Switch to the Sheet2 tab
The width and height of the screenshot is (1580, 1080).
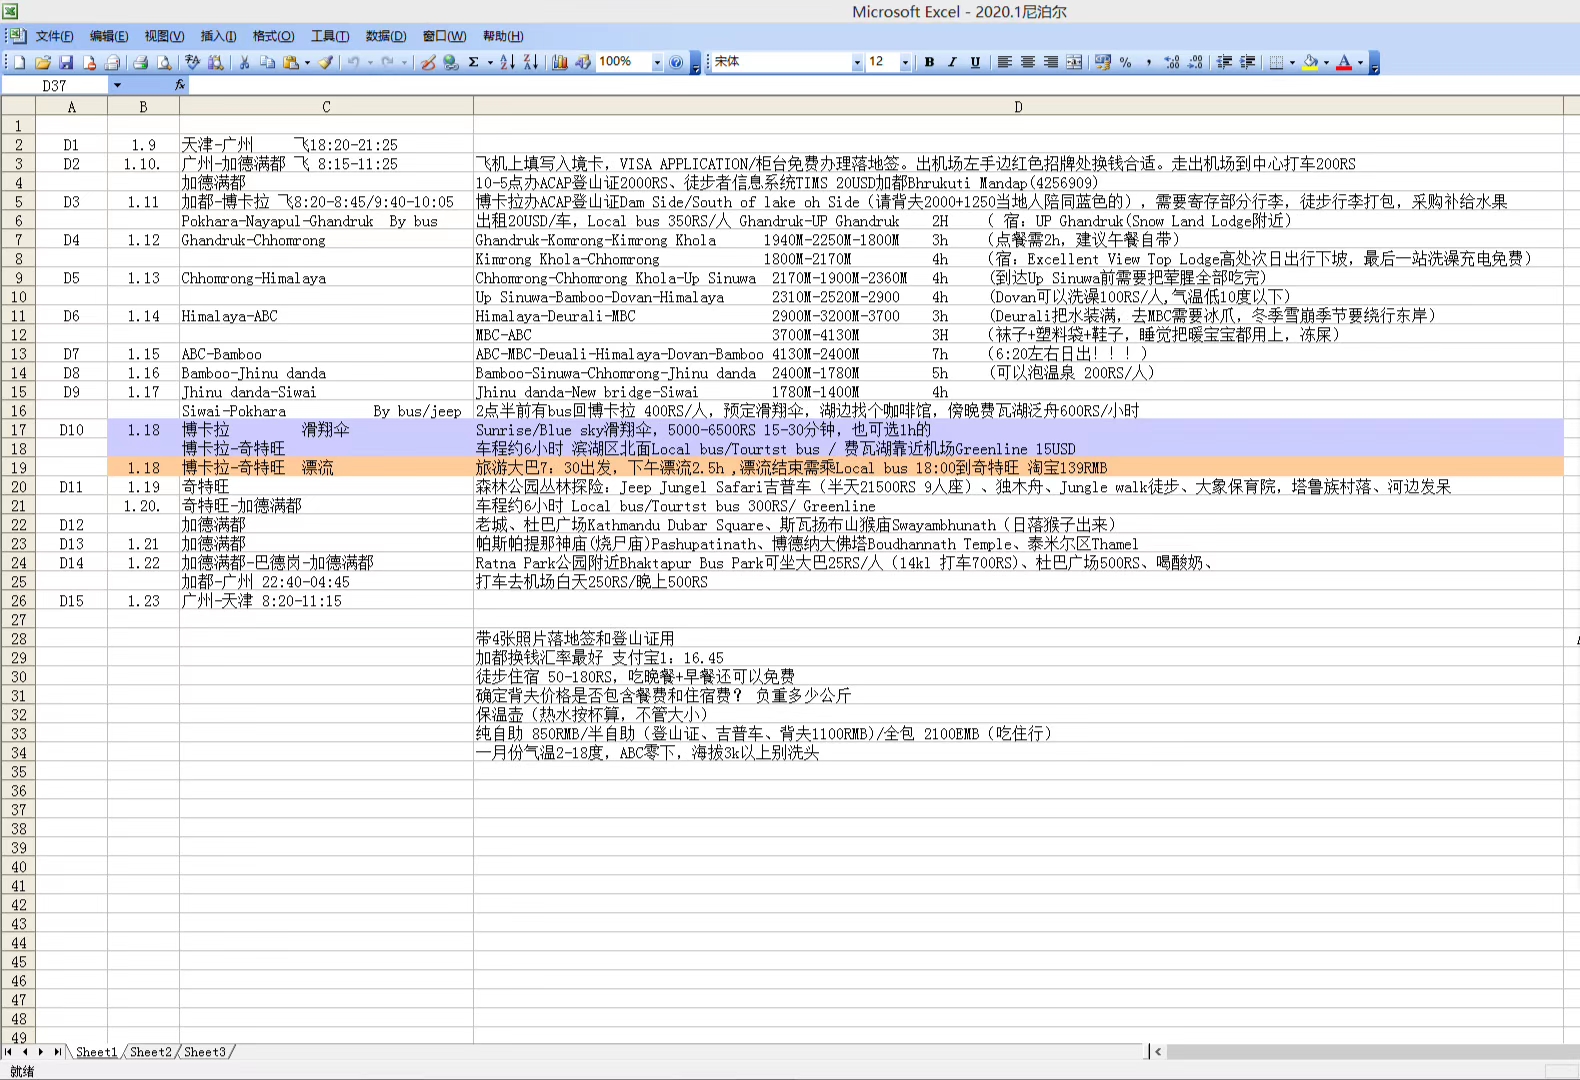[x=150, y=1052]
